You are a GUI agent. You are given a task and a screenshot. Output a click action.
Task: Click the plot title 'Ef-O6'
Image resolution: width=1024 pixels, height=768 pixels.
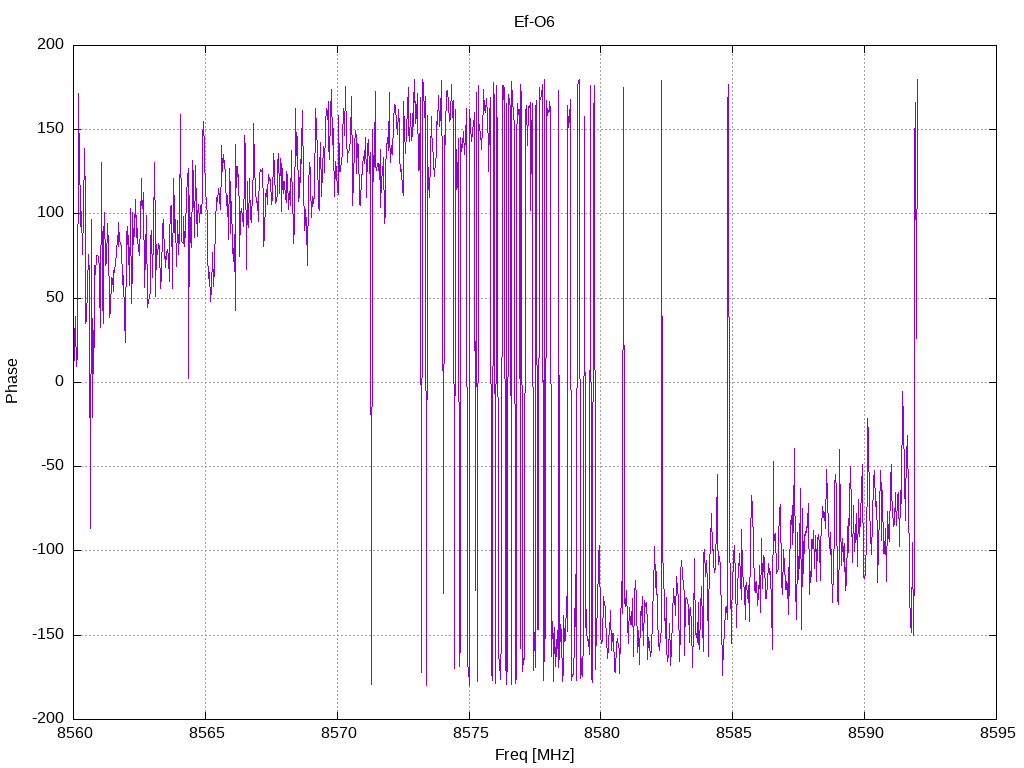point(534,22)
